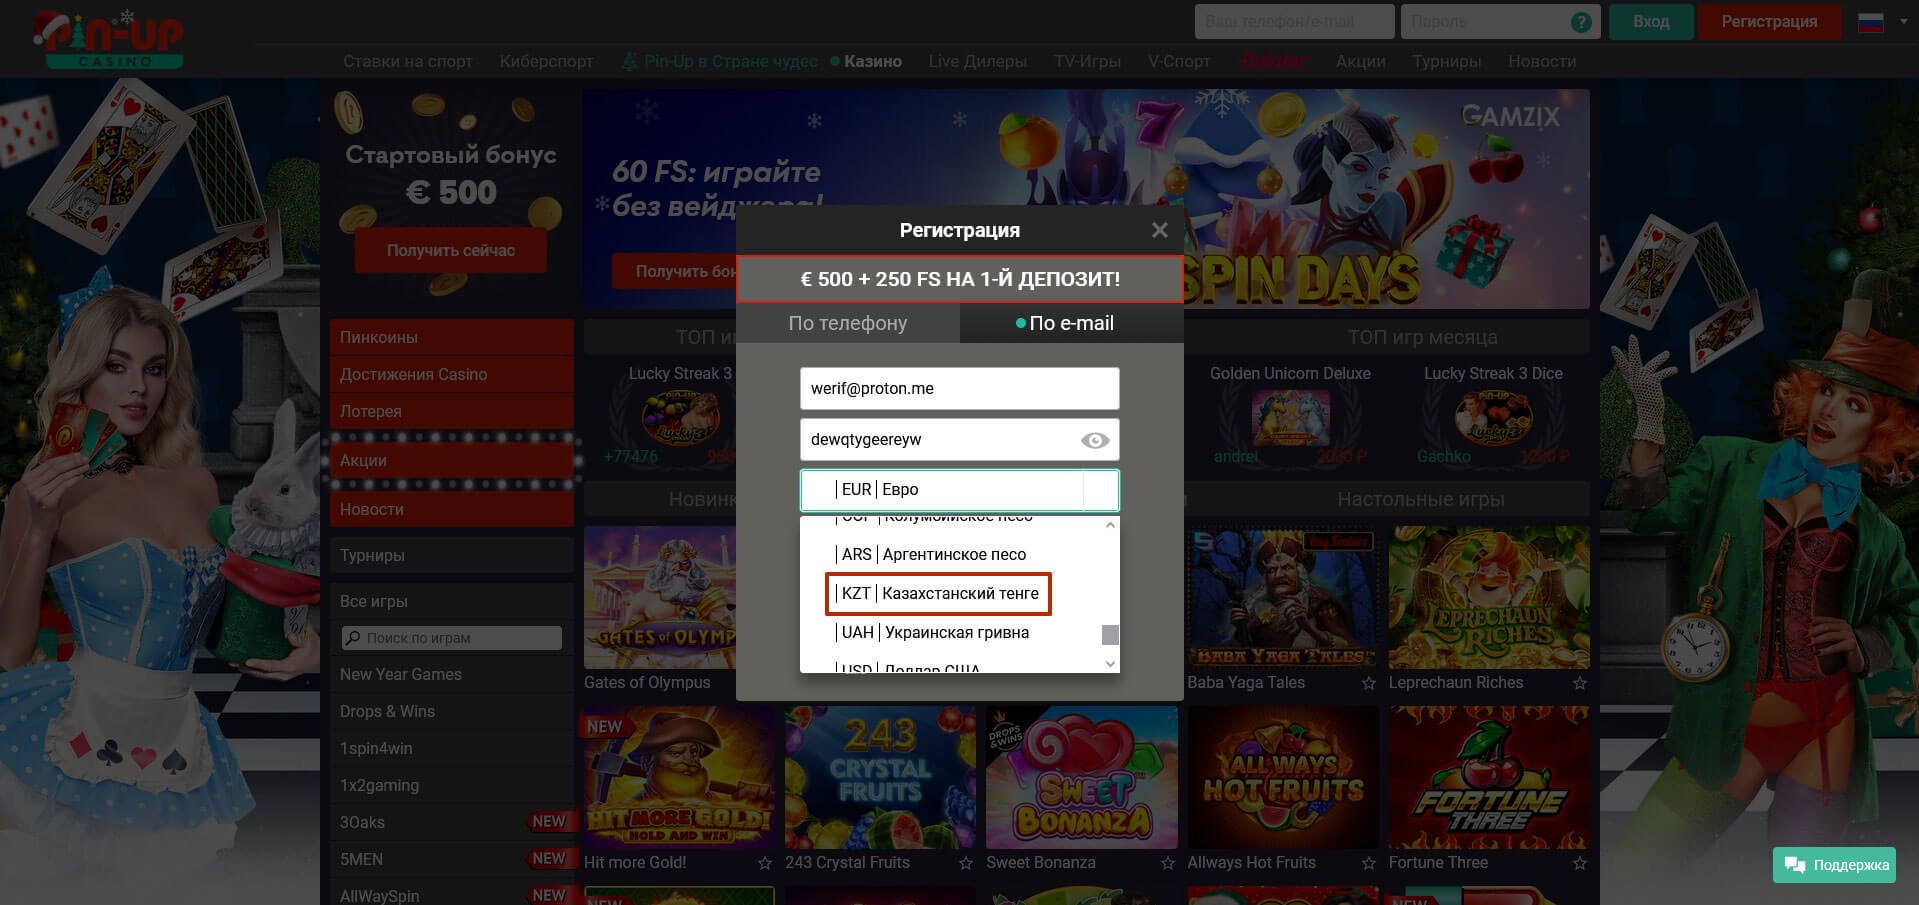The width and height of the screenshot is (1919, 905).
Task: Open Gates of Olympus game thumbnail
Action: [660, 598]
